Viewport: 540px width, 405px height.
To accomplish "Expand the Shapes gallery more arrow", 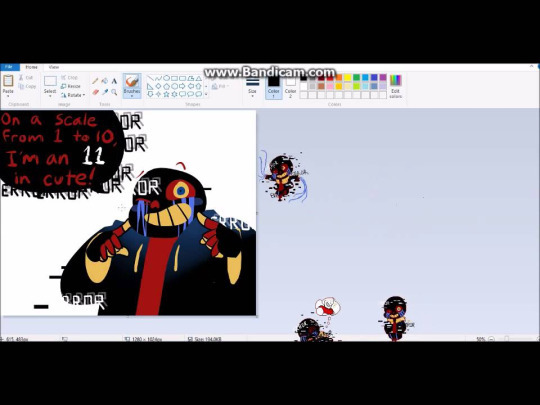I will 206,94.
